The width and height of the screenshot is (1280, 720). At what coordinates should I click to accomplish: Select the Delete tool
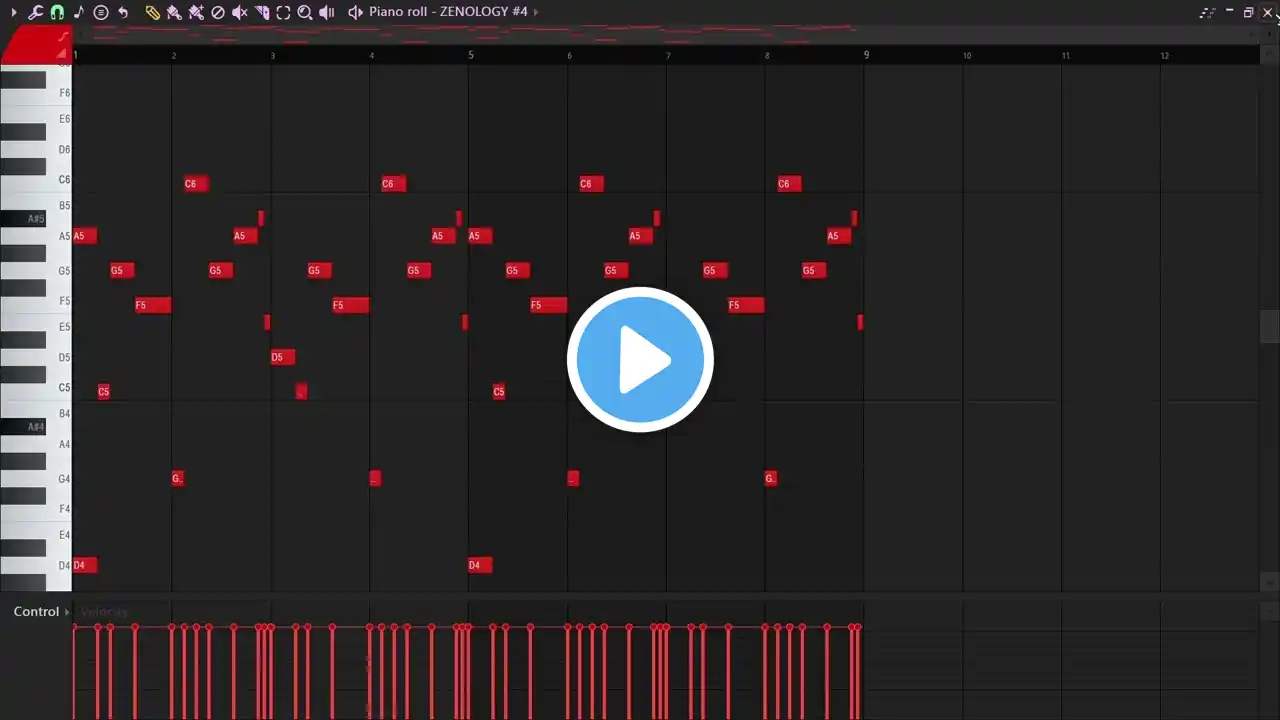(x=218, y=12)
